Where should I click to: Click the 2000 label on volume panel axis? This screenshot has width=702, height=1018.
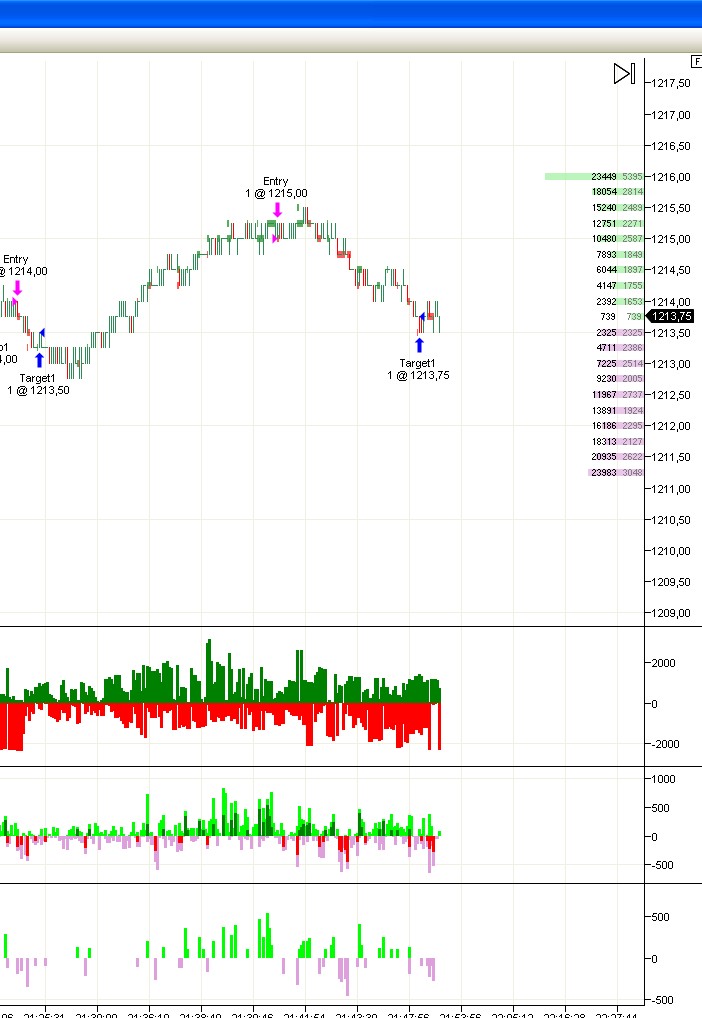point(664,663)
